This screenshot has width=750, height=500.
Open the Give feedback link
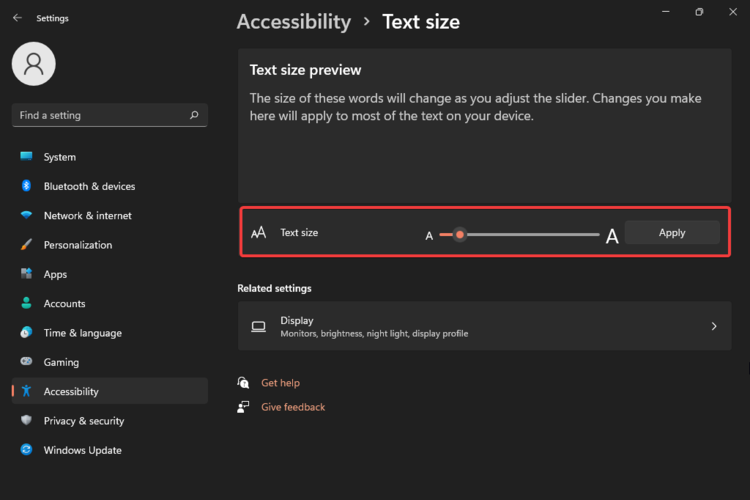coord(293,407)
